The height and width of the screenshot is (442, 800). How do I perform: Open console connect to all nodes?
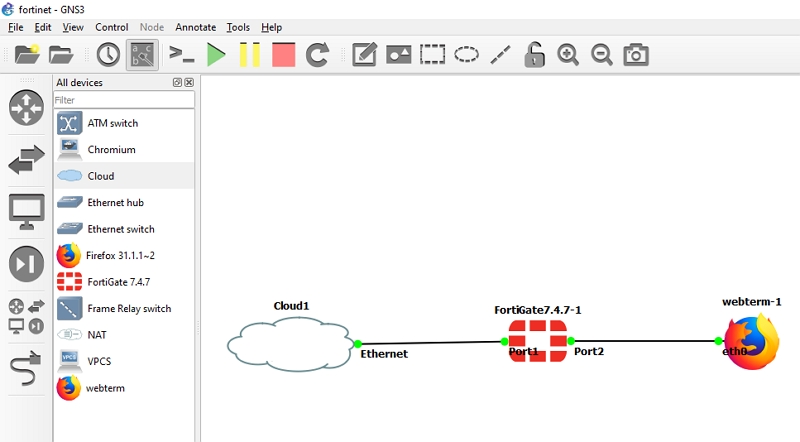(182, 55)
